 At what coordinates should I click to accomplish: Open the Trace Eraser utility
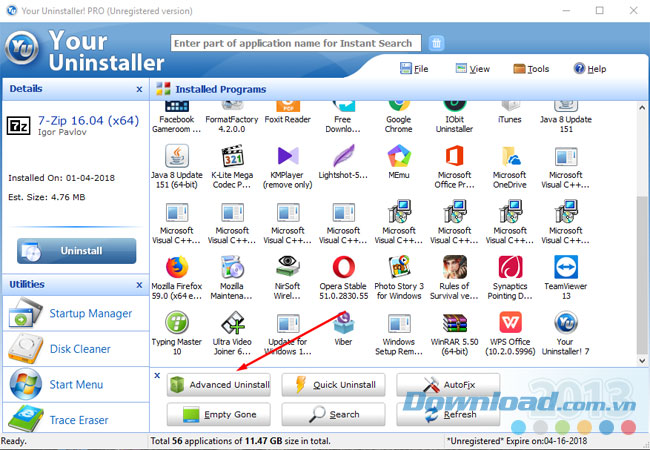(76, 418)
